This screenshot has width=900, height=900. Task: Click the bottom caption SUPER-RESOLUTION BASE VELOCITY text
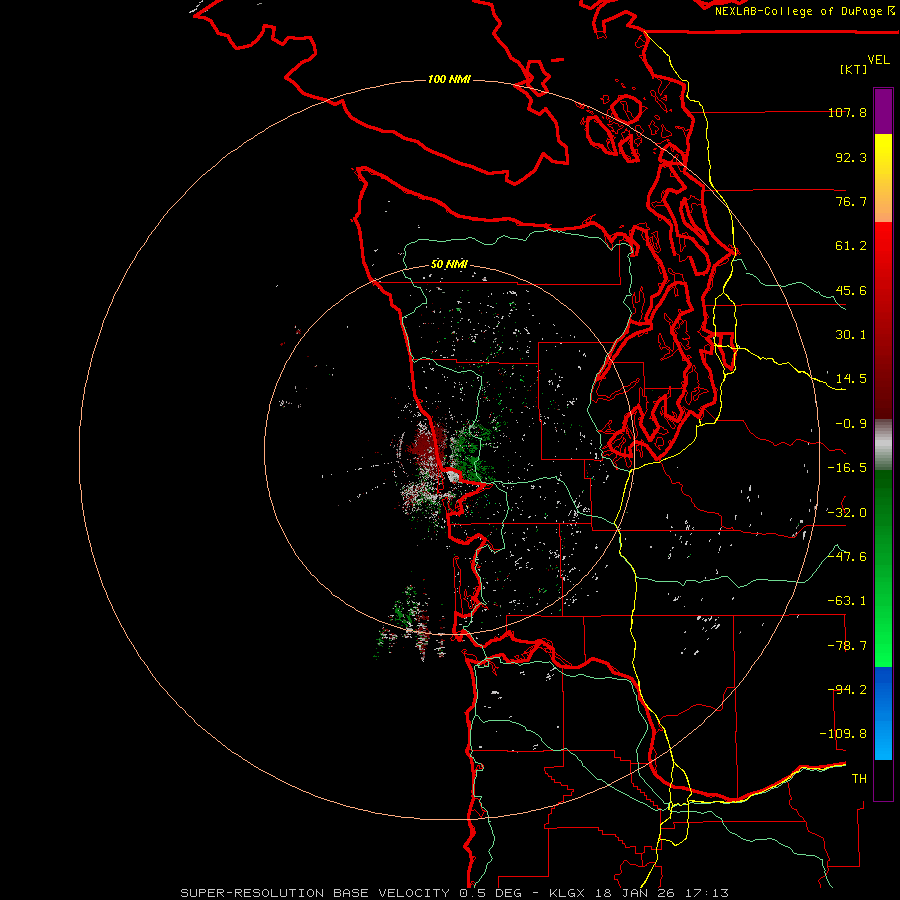click(x=315, y=893)
